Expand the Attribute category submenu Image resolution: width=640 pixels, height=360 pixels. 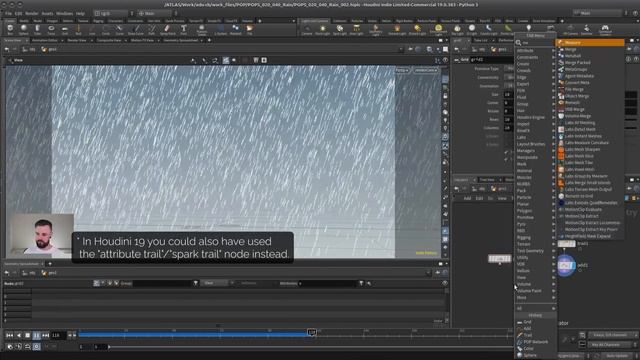click(x=535, y=51)
